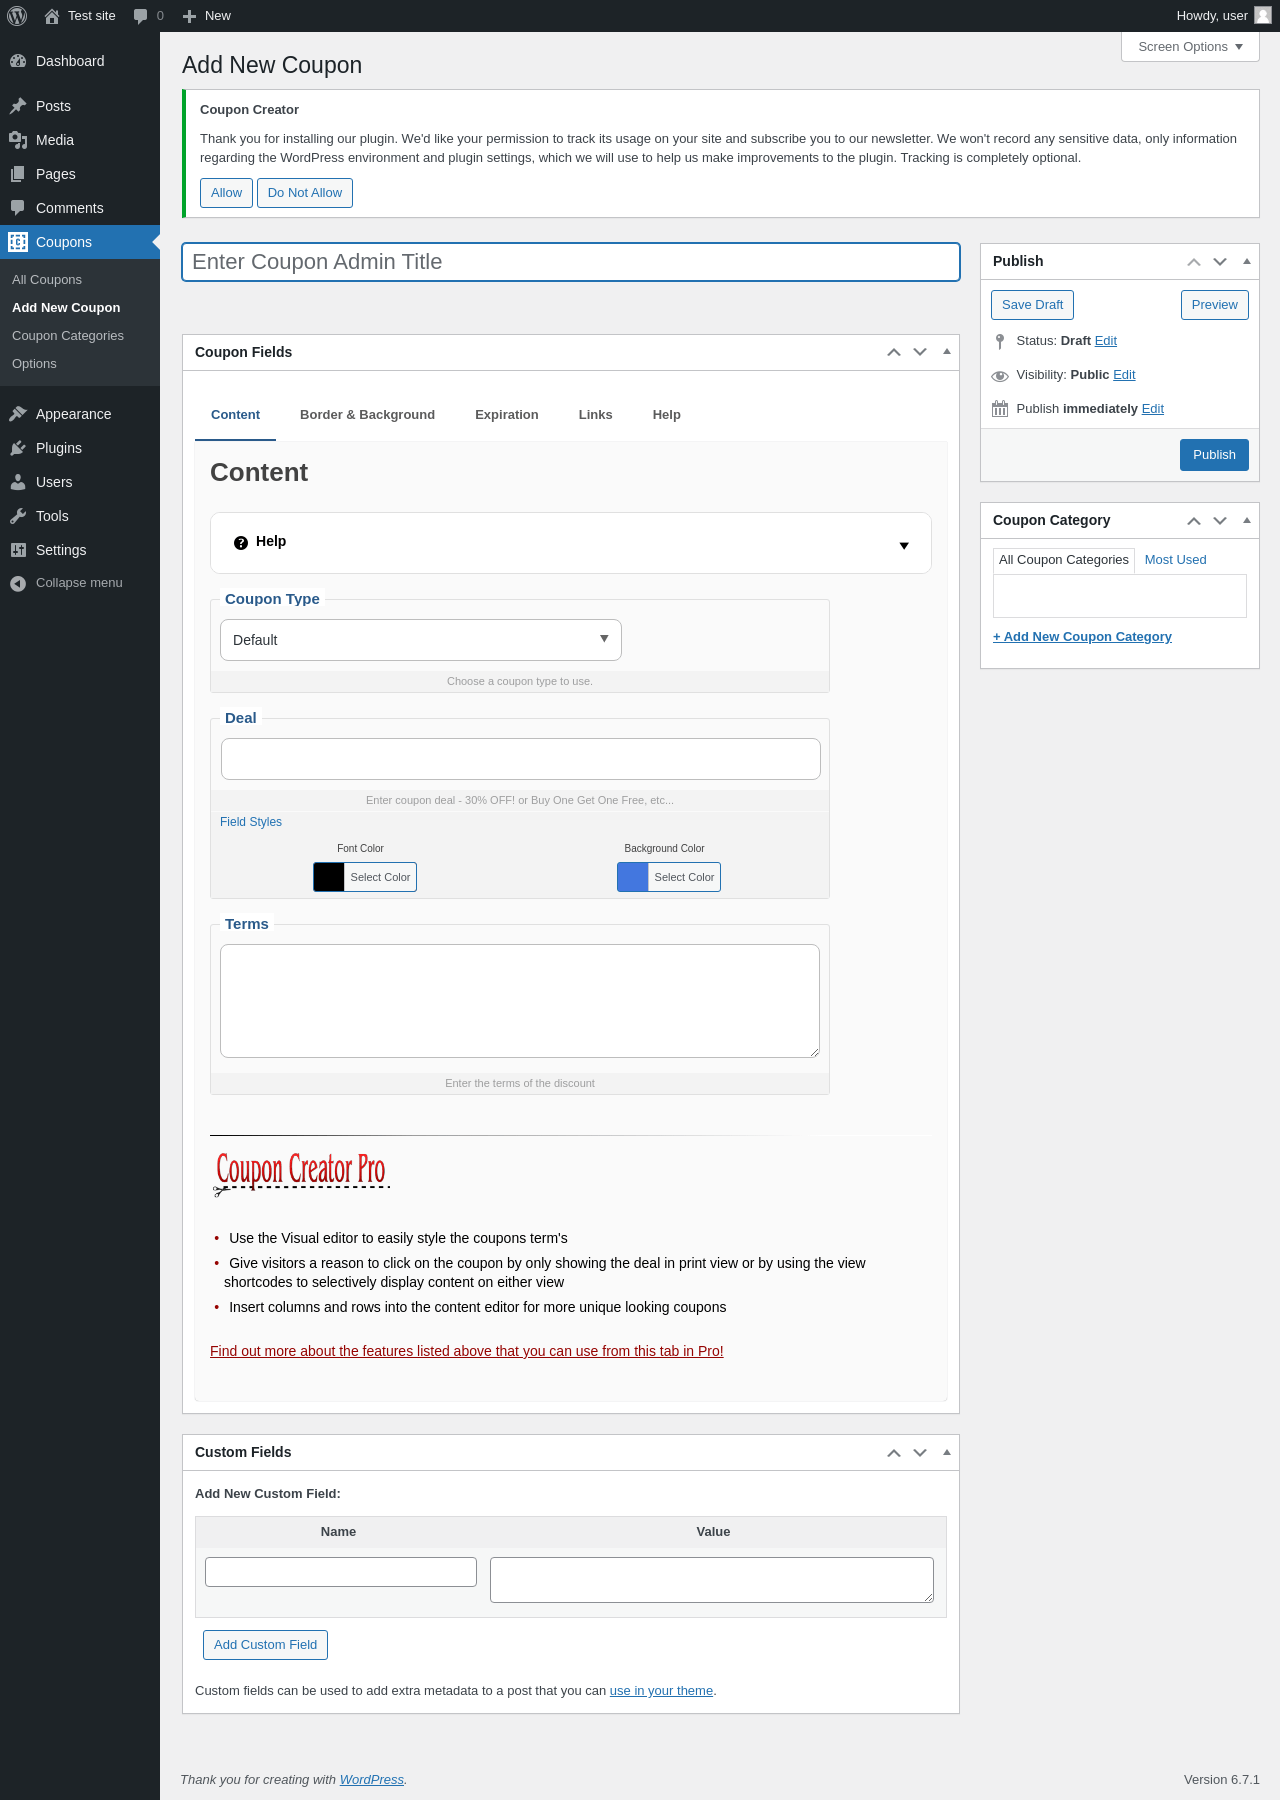Open the Screen Options dropdown
The image size is (1280, 1800).
pyautogui.click(x=1190, y=47)
